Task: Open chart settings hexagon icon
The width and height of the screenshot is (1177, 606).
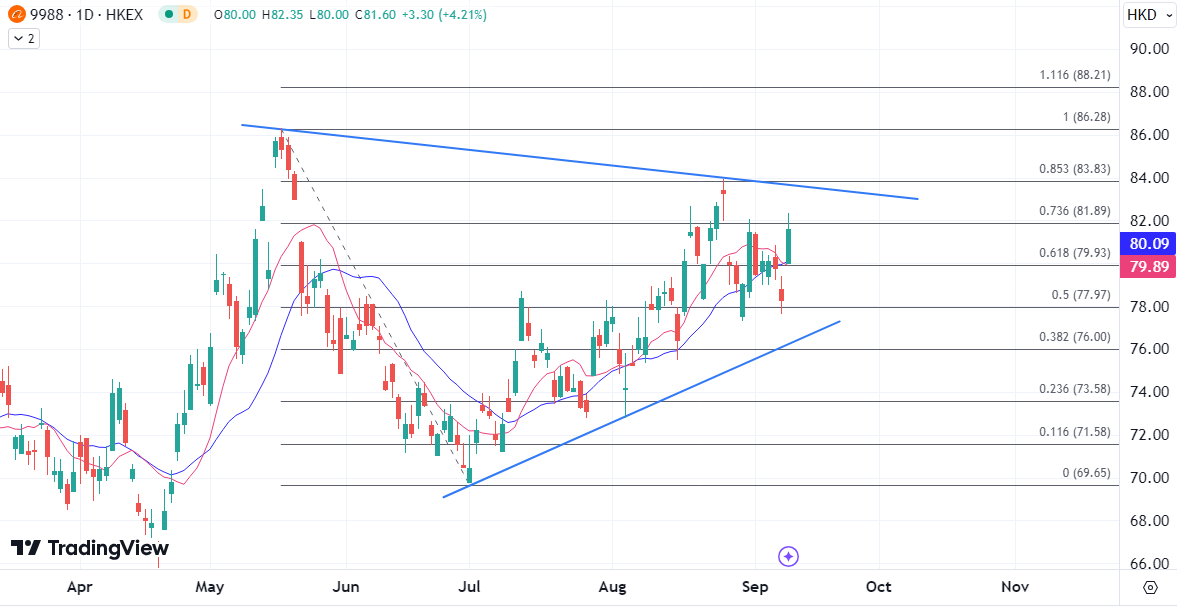Action: click(1150, 587)
